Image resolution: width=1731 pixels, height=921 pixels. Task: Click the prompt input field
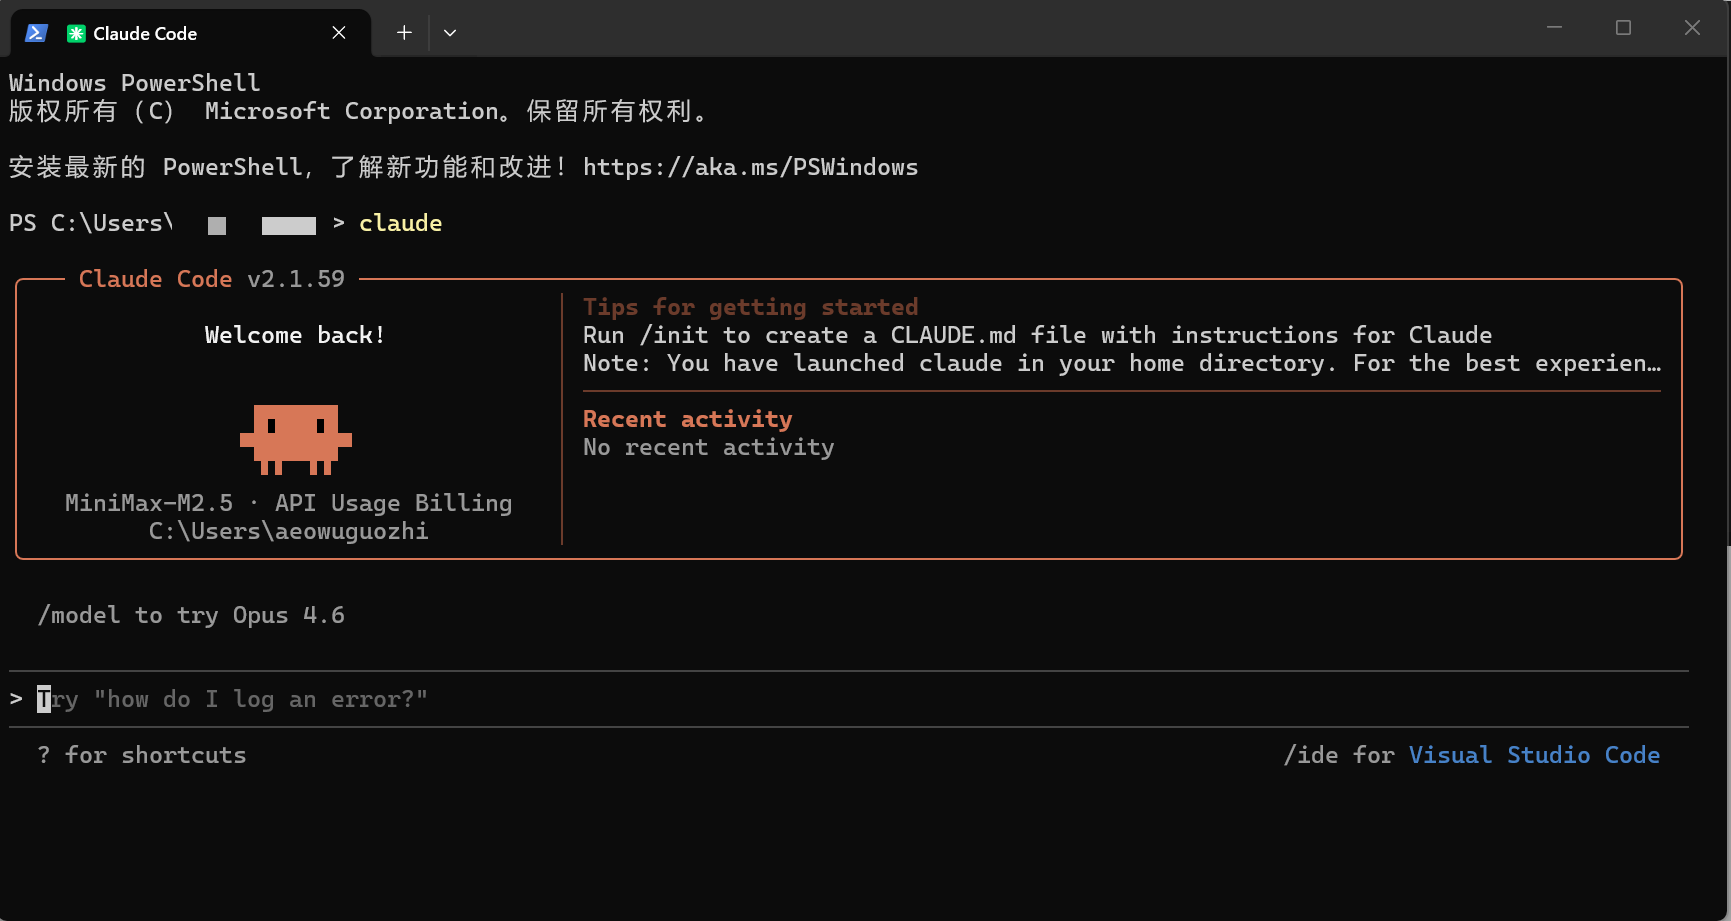point(849,699)
